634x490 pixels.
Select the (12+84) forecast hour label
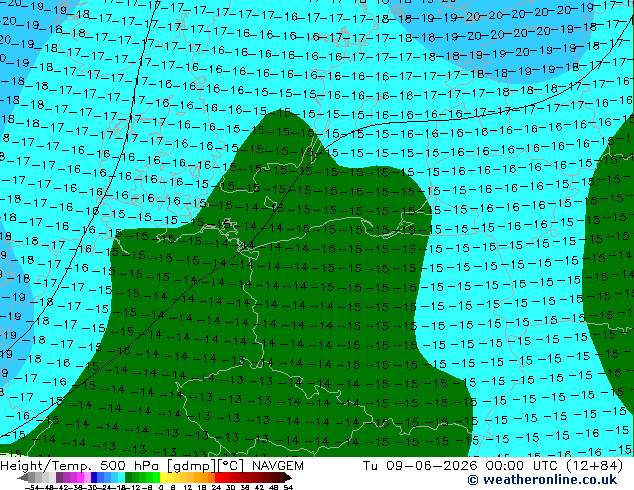[x=594, y=466]
